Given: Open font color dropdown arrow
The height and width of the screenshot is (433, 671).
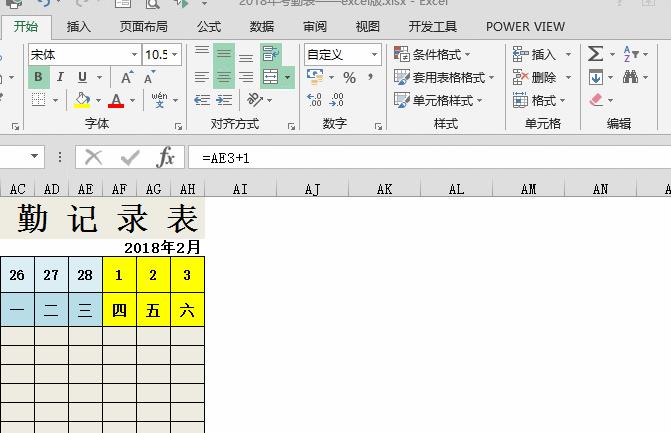Looking at the screenshot, I should pos(132,101).
